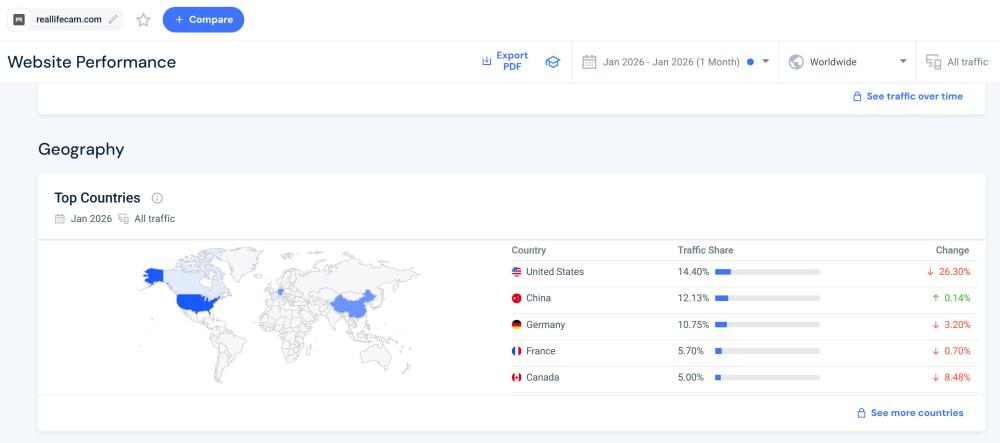Viewport: 1000px width, 443px height.
Task: Open See traffic over time link
Action: [x=908, y=96]
